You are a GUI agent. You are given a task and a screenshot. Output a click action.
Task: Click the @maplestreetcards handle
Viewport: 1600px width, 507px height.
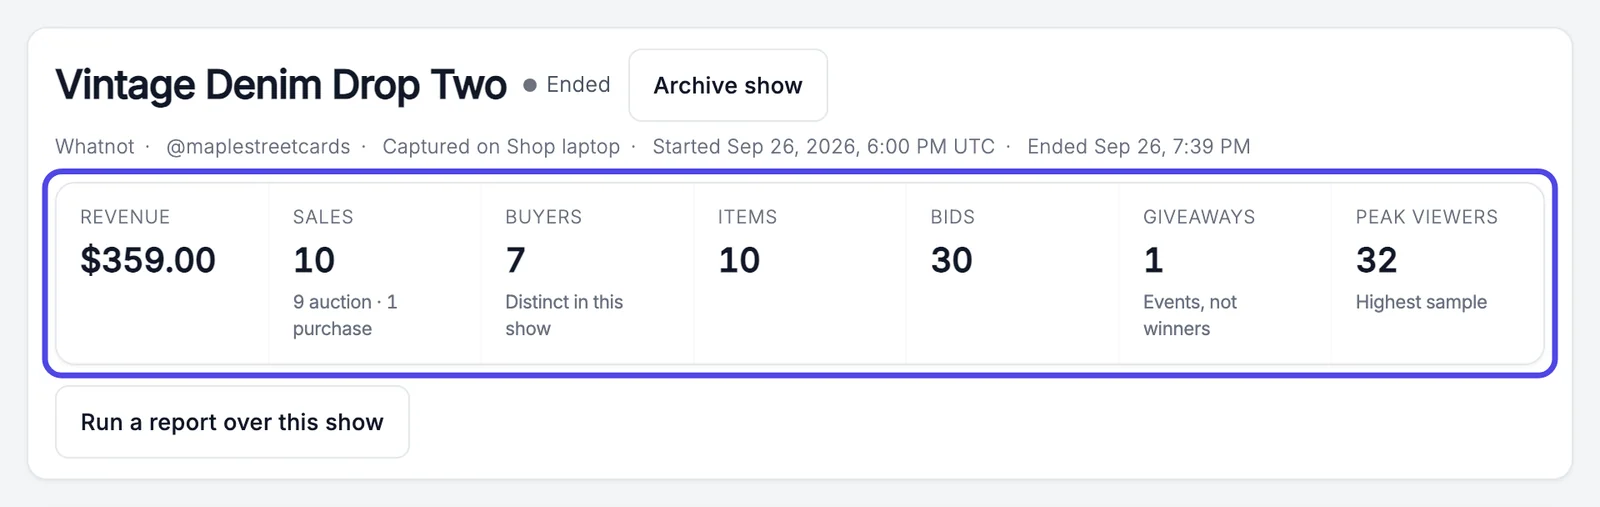coord(258,146)
